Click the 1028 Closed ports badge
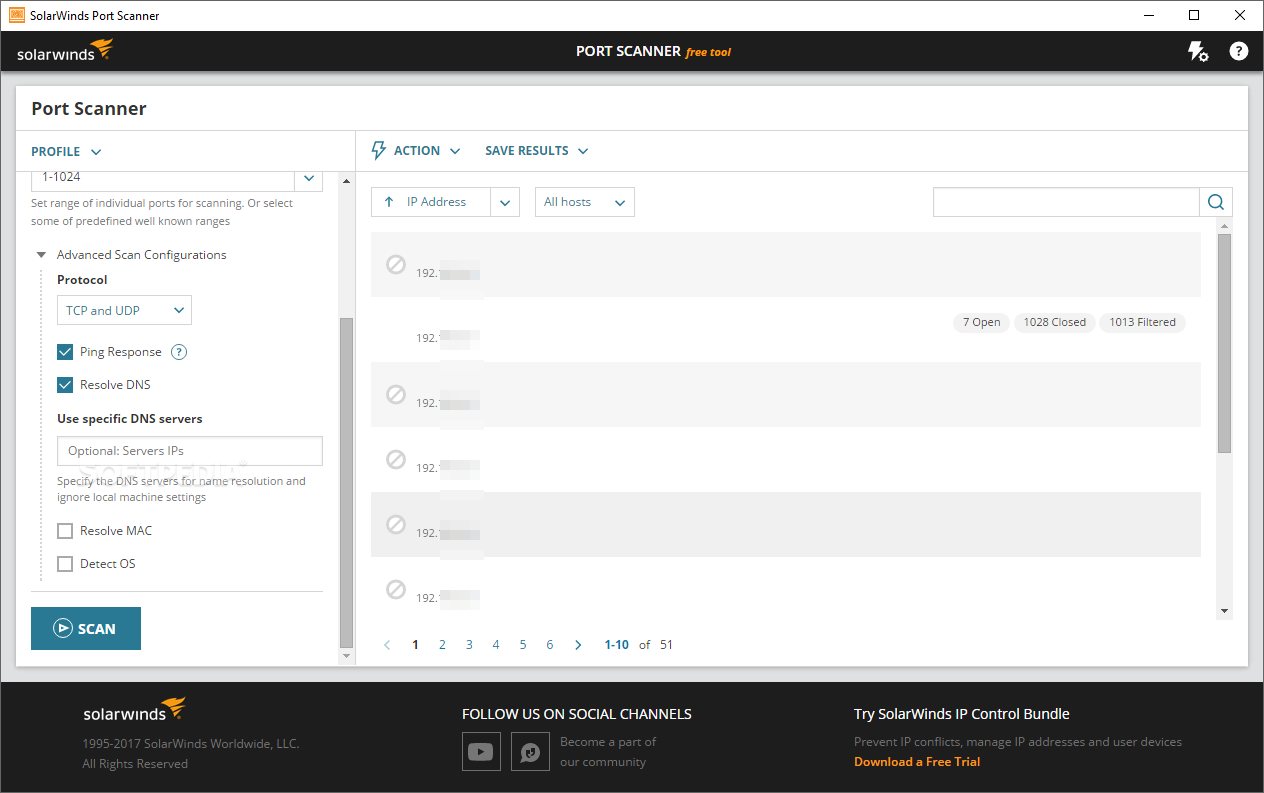The image size is (1264, 793). [x=1054, y=322]
